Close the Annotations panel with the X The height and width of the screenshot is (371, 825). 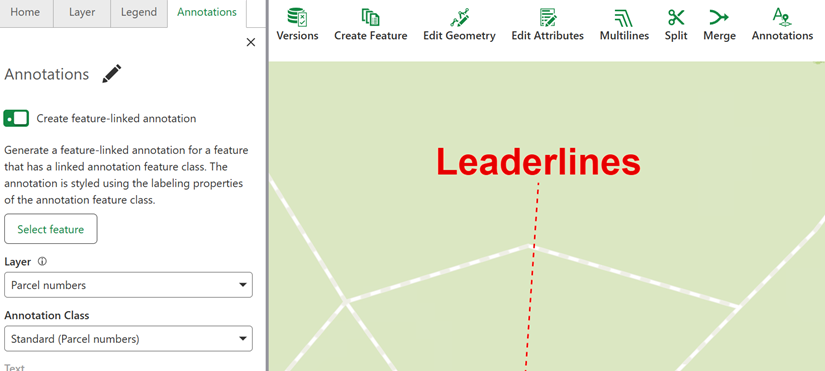pyautogui.click(x=251, y=43)
